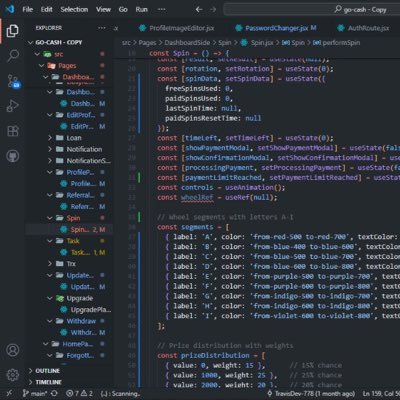Open the EditPr... modified file
Screen dimensions: 400x400
point(69,126)
